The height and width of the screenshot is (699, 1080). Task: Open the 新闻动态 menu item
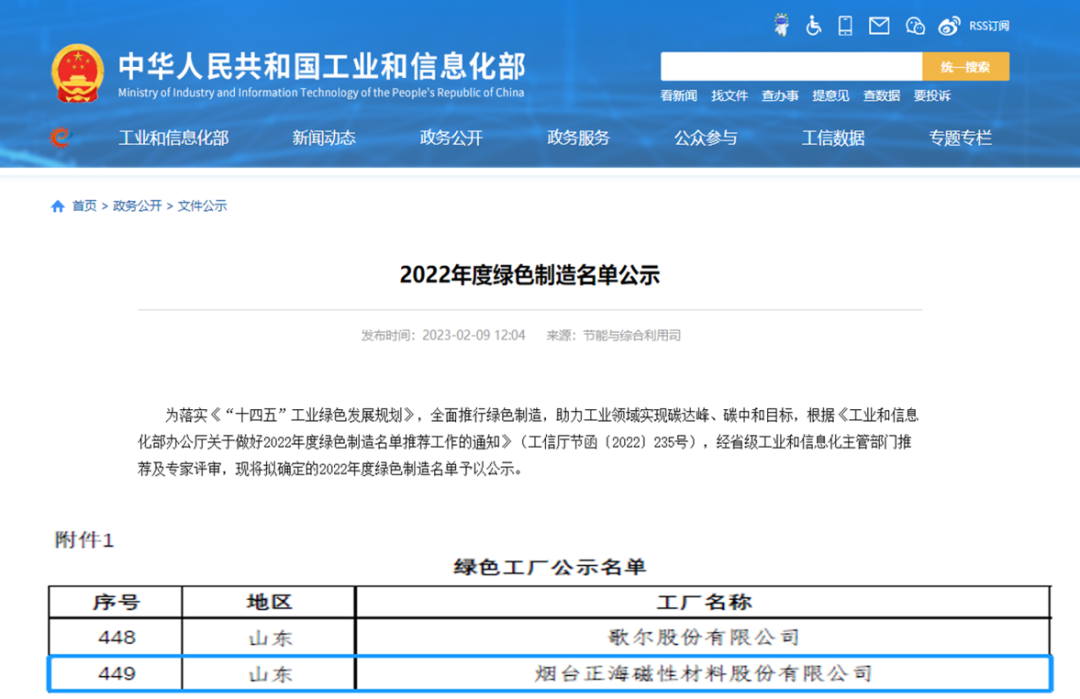point(324,138)
